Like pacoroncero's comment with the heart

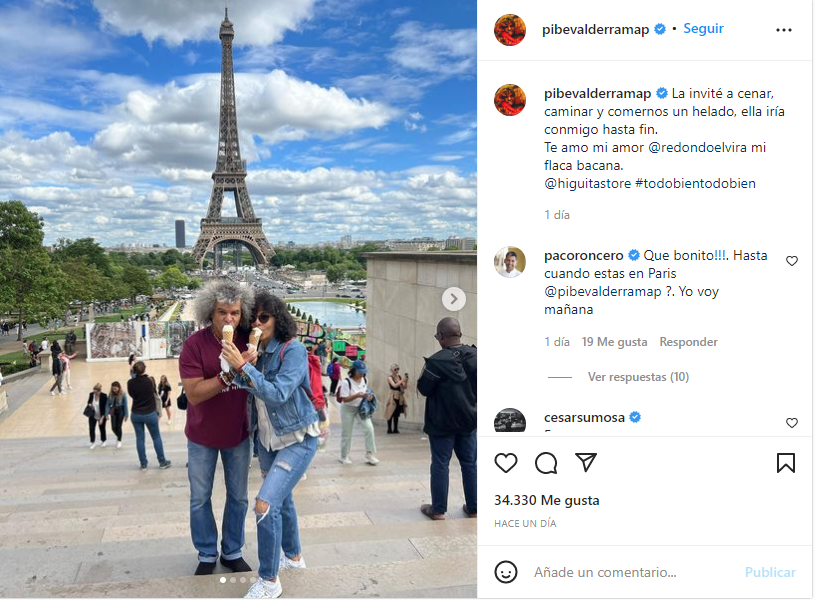point(792,261)
